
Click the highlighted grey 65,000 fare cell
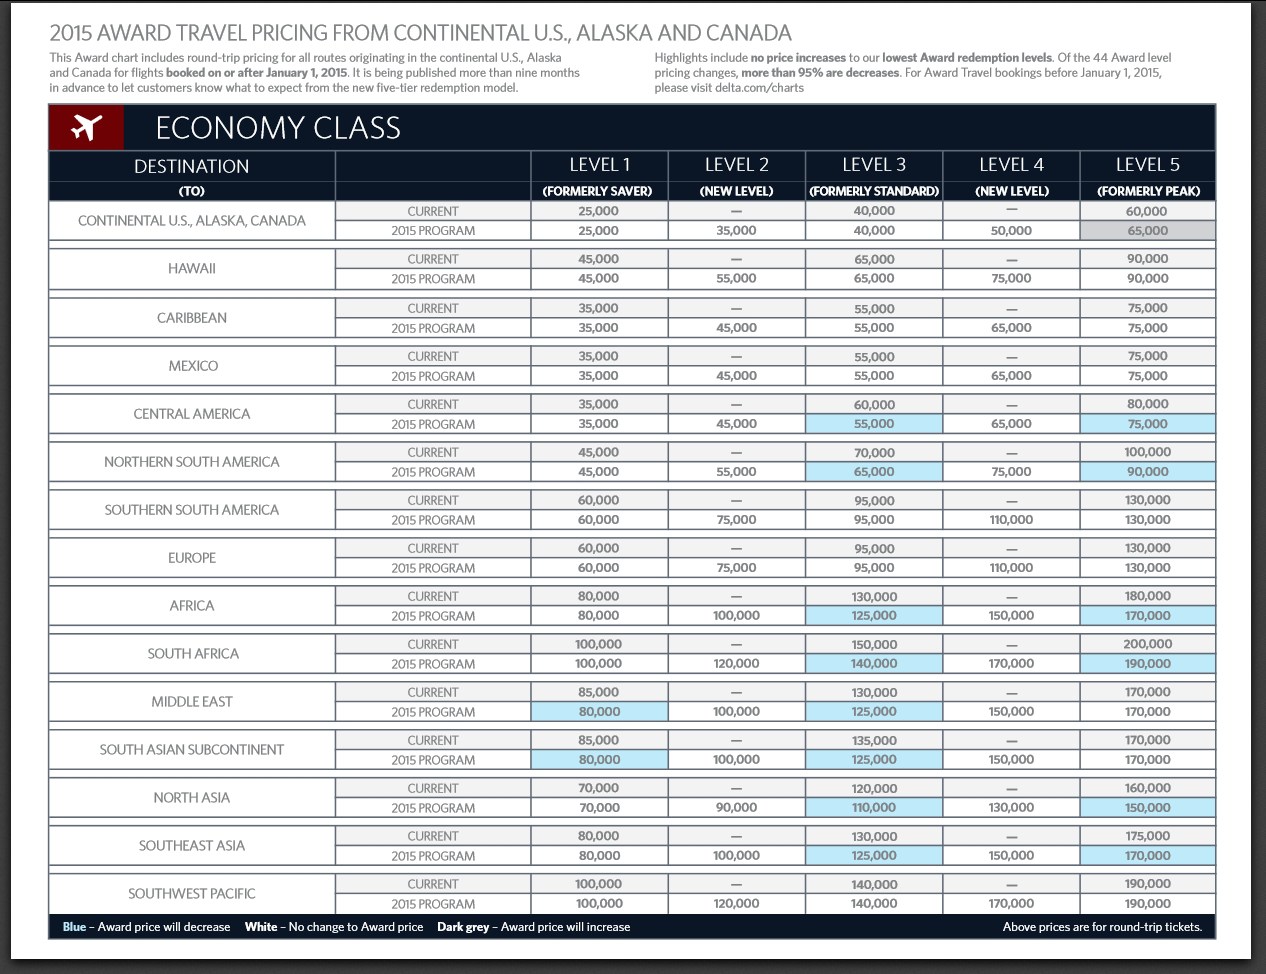pos(1148,230)
